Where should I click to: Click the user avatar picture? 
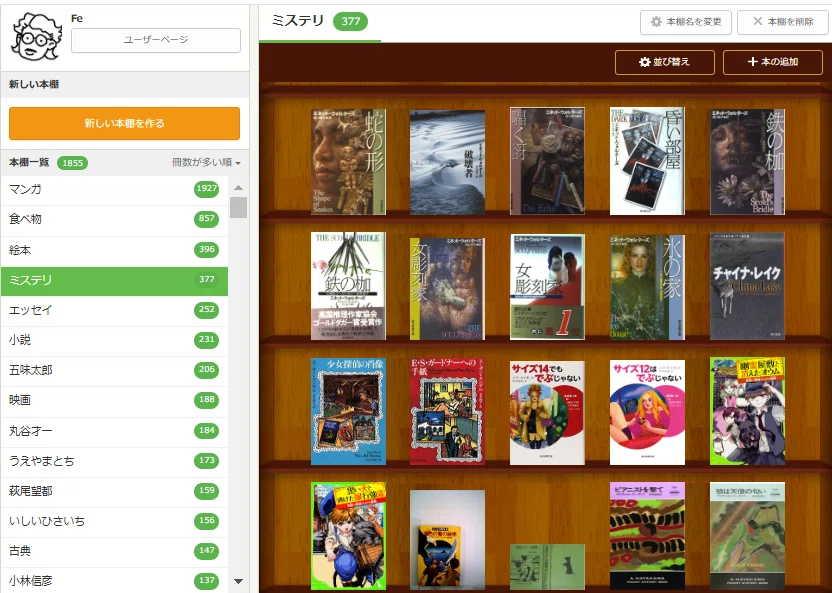pyautogui.click(x=36, y=37)
